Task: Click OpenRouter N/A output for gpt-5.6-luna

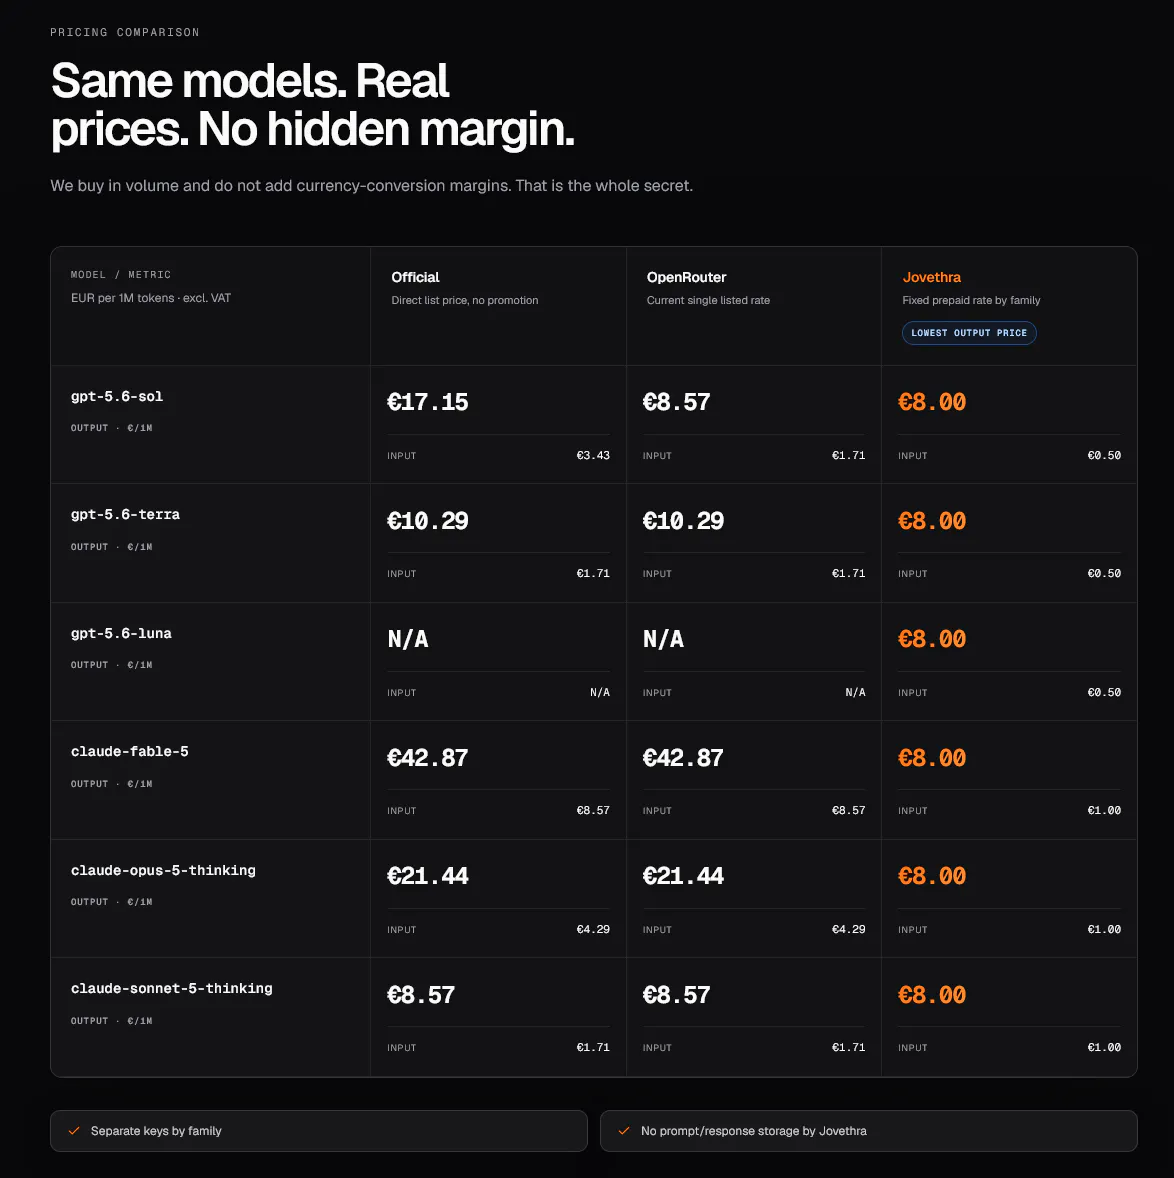Action: point(663,639)
